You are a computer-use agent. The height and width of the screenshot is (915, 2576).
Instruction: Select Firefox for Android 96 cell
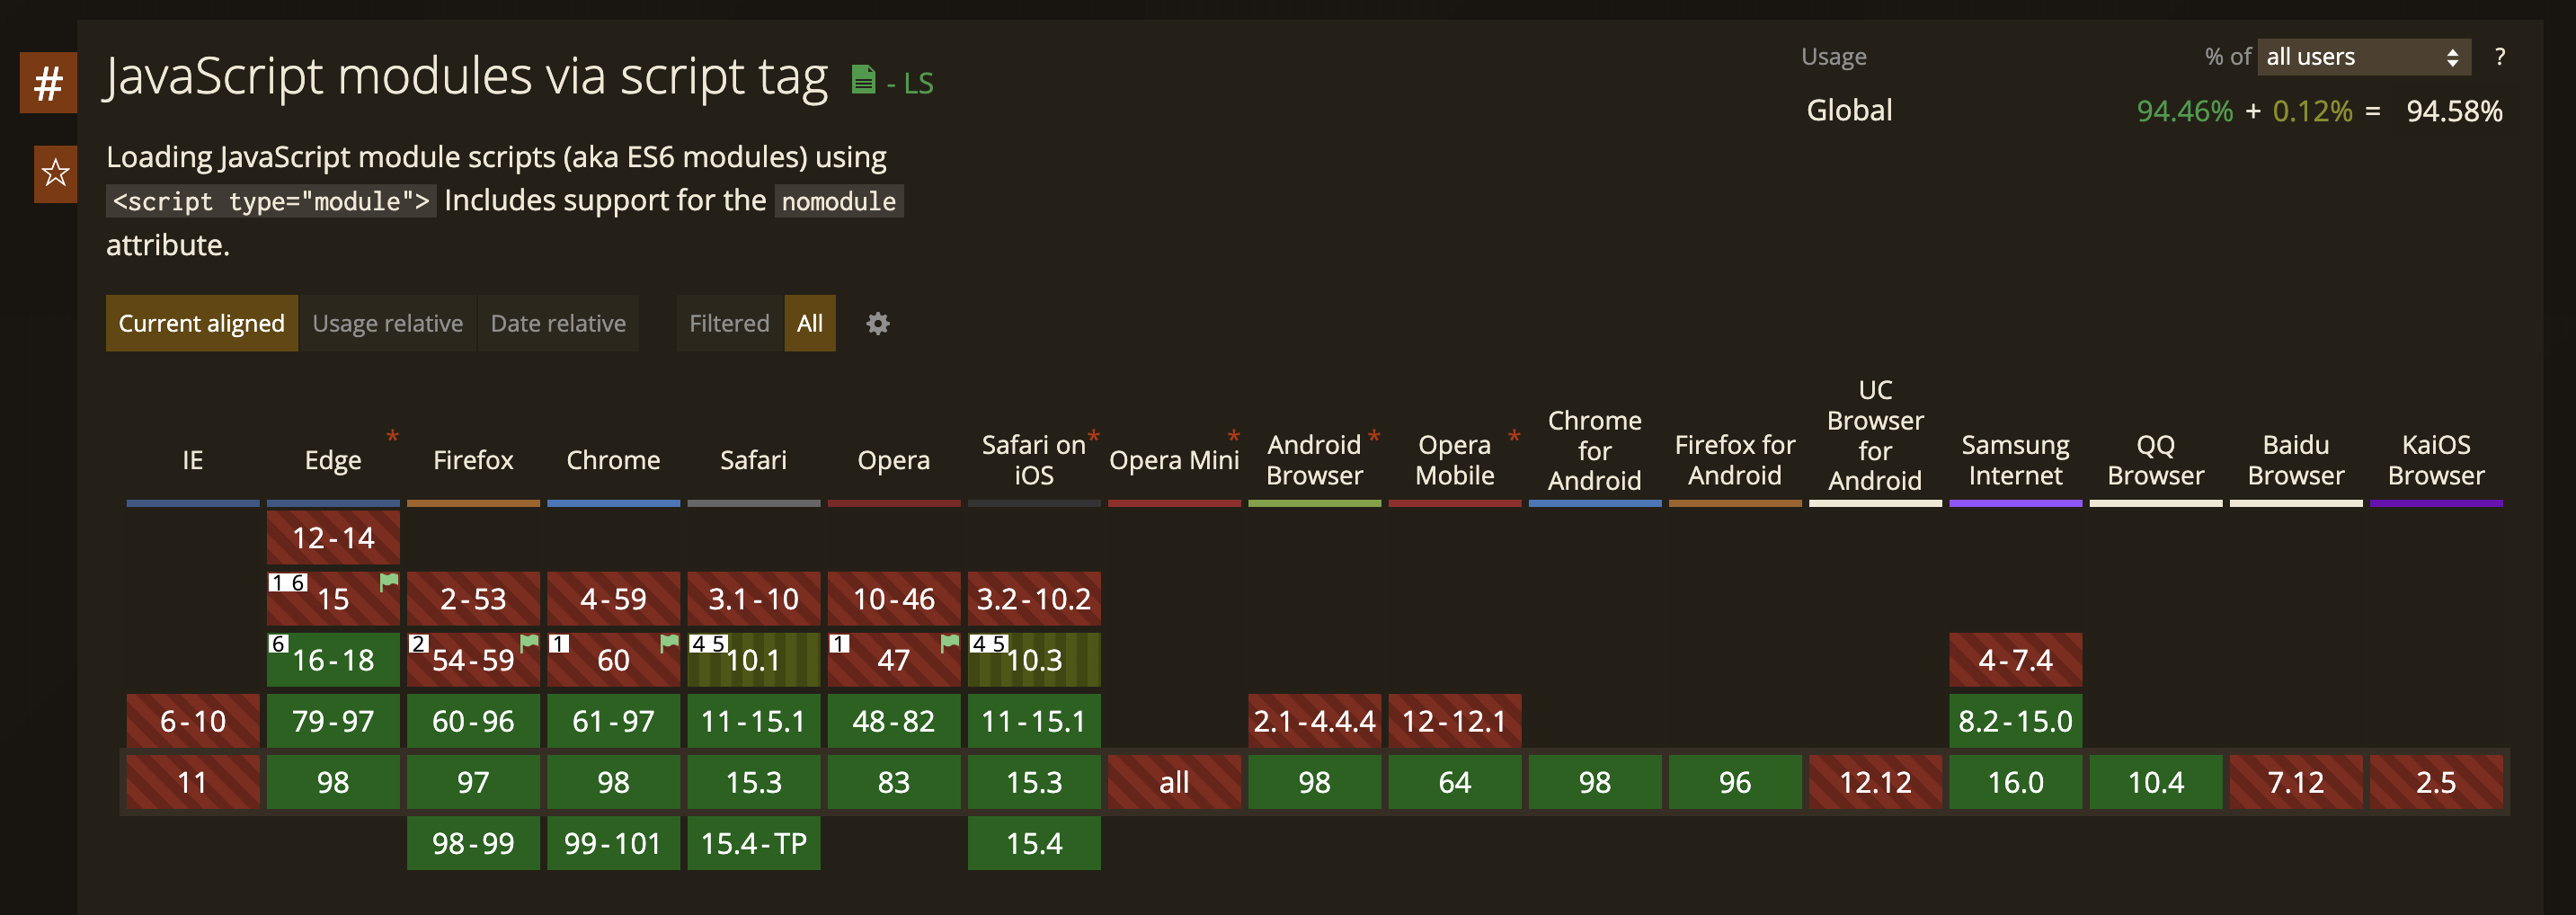pos(1735,782)
